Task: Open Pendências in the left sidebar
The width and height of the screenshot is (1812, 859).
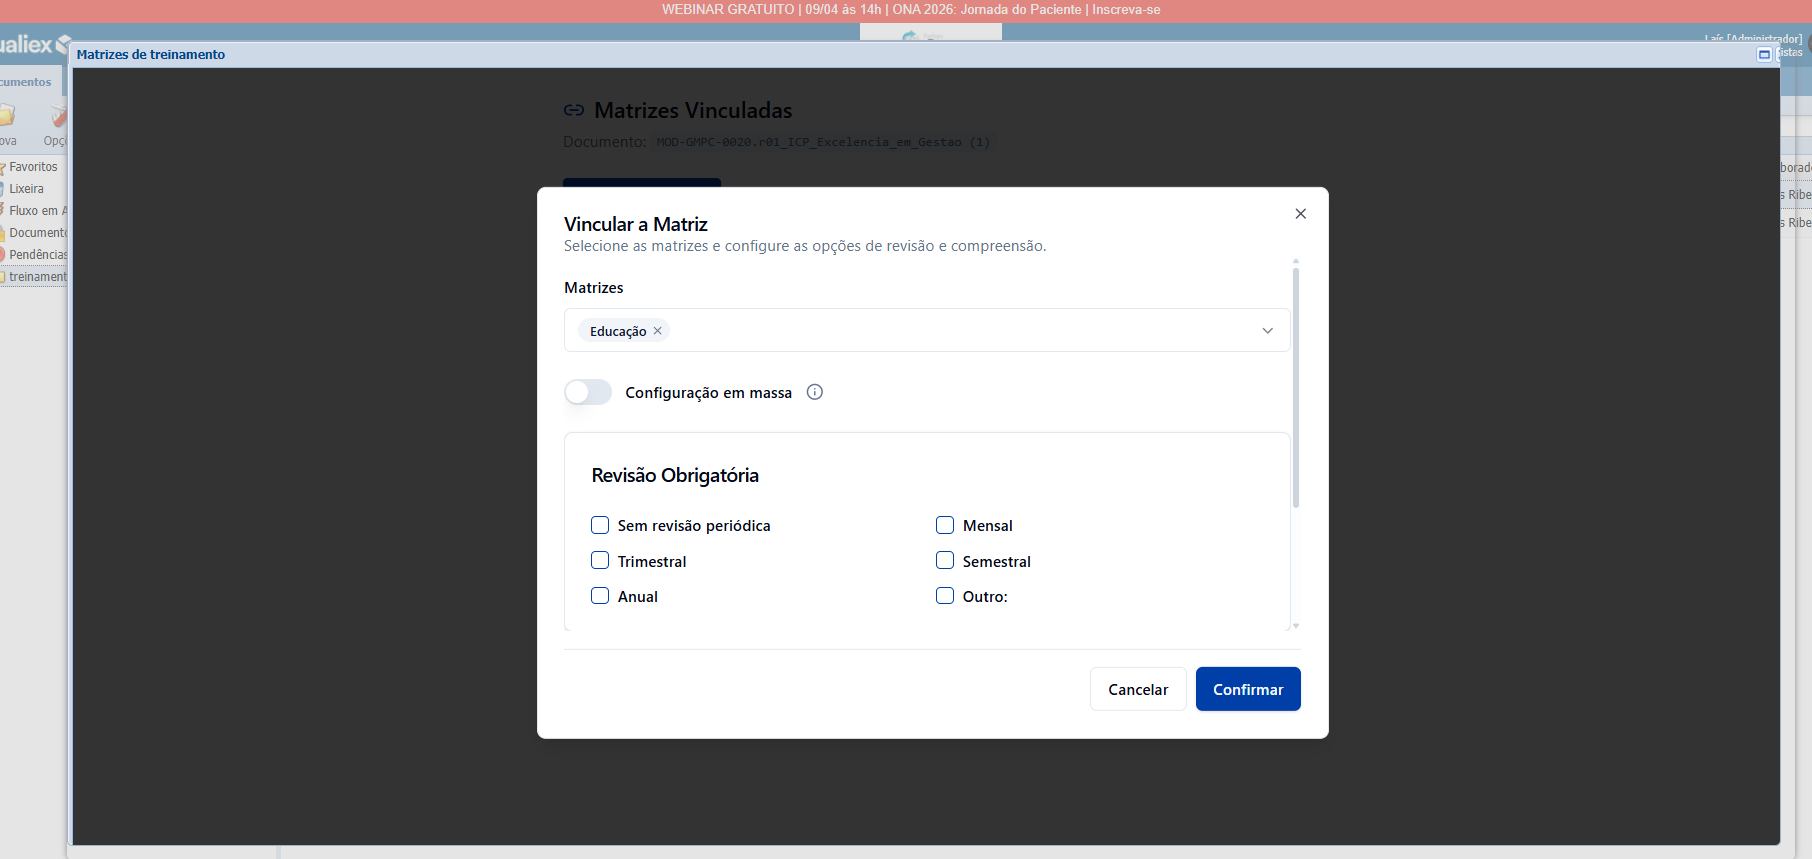Action: pyautogui.click(x=37, y=255)
